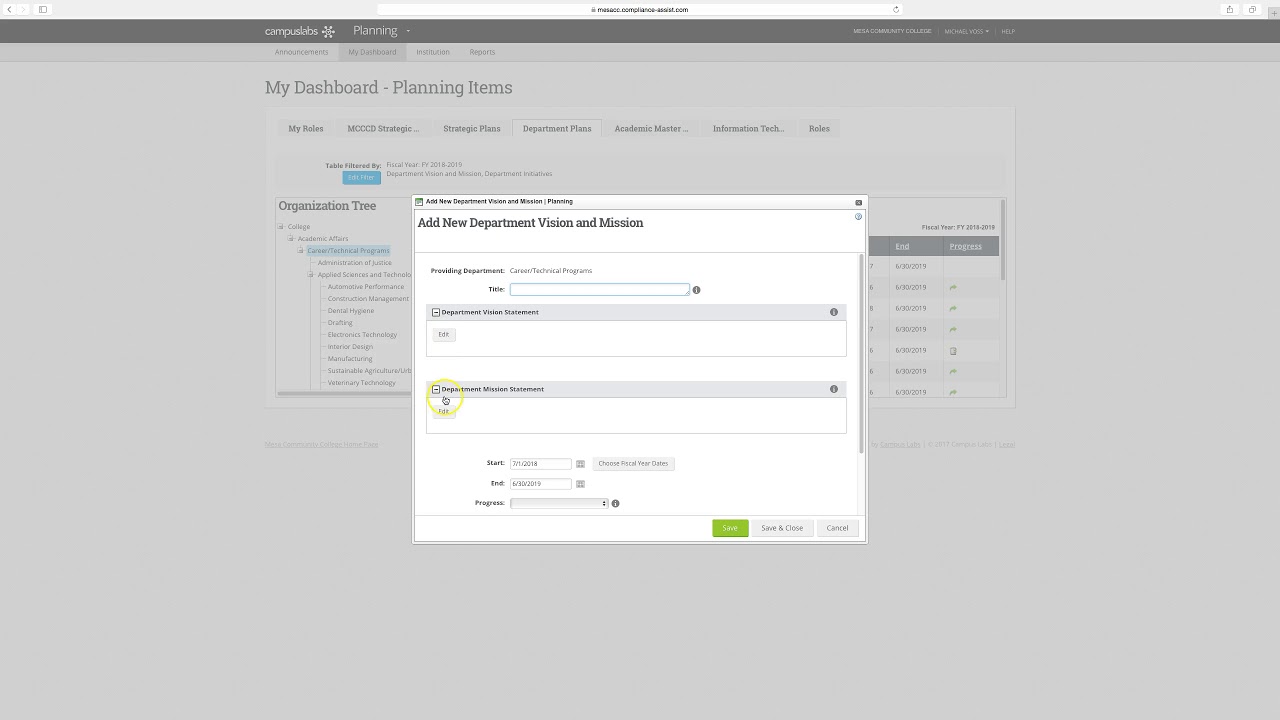This screenshot has height=720, width=1280.
Task: Click Choose Fiscal Year Dates button
Action: [633, 464]
